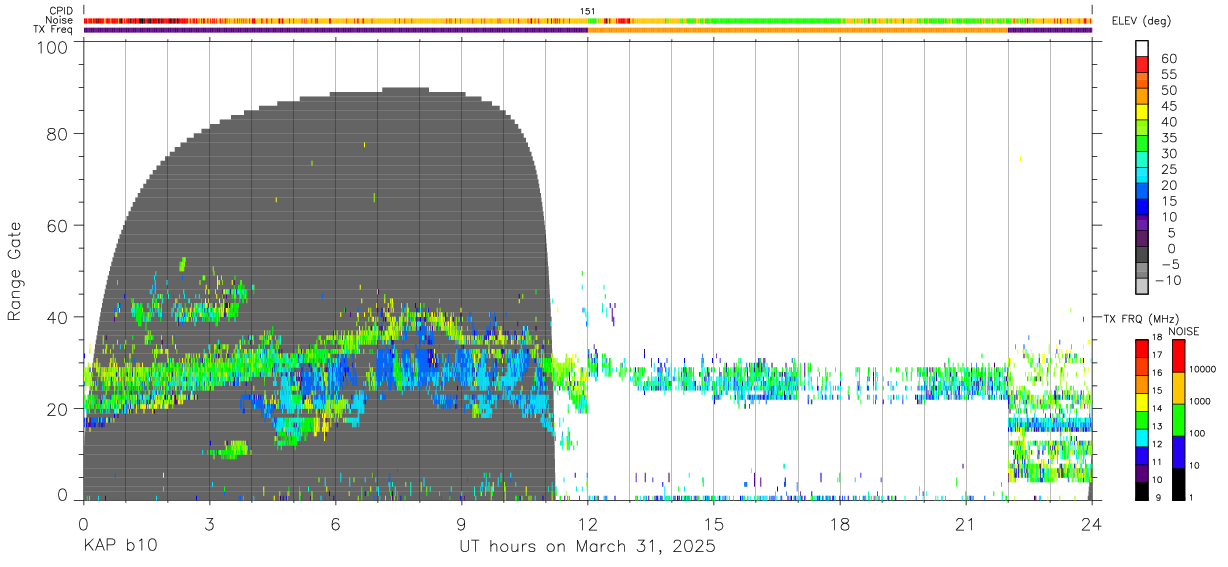Click x-axis tick label 12
This screenshot has height=567, width=1228.
tap(588, 524)
